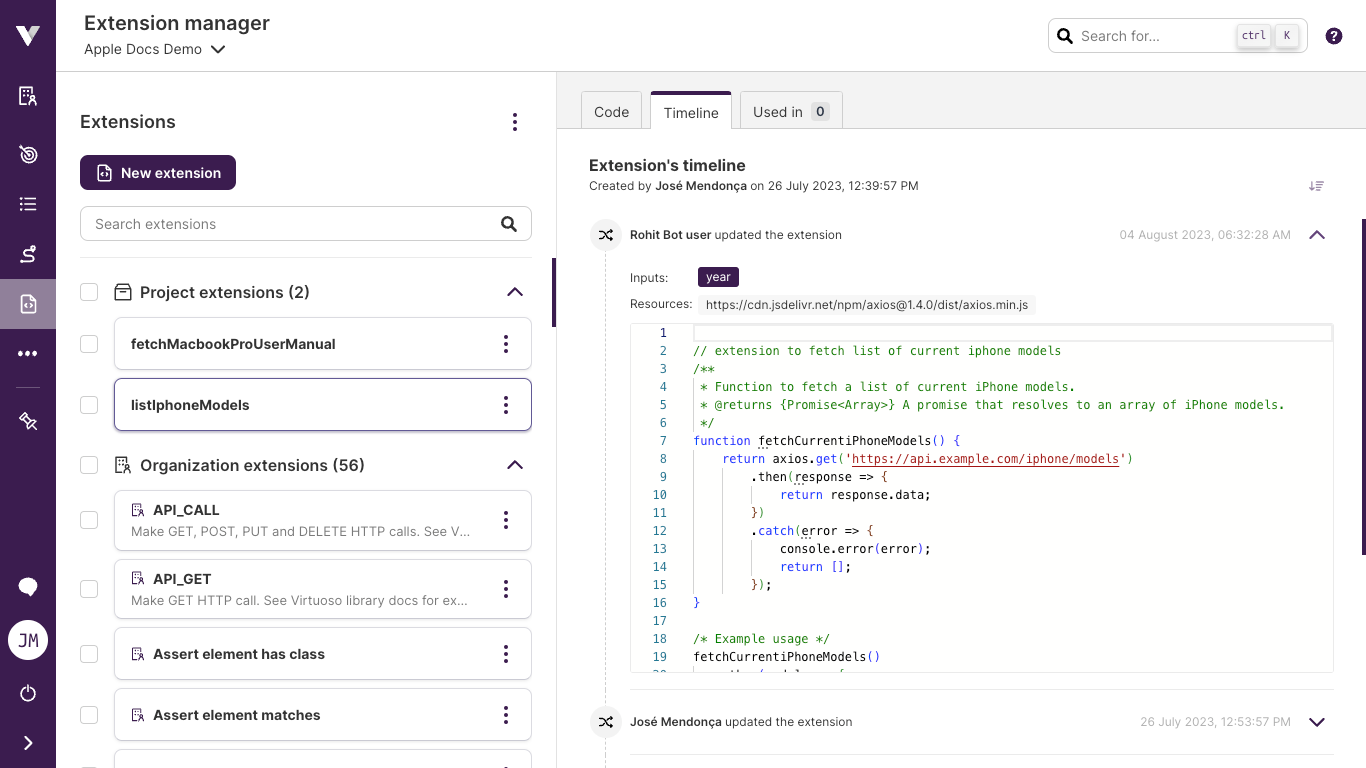Open the gavel tool icon in sidebar
This screenshot has height=768, width=1366.
28,421
